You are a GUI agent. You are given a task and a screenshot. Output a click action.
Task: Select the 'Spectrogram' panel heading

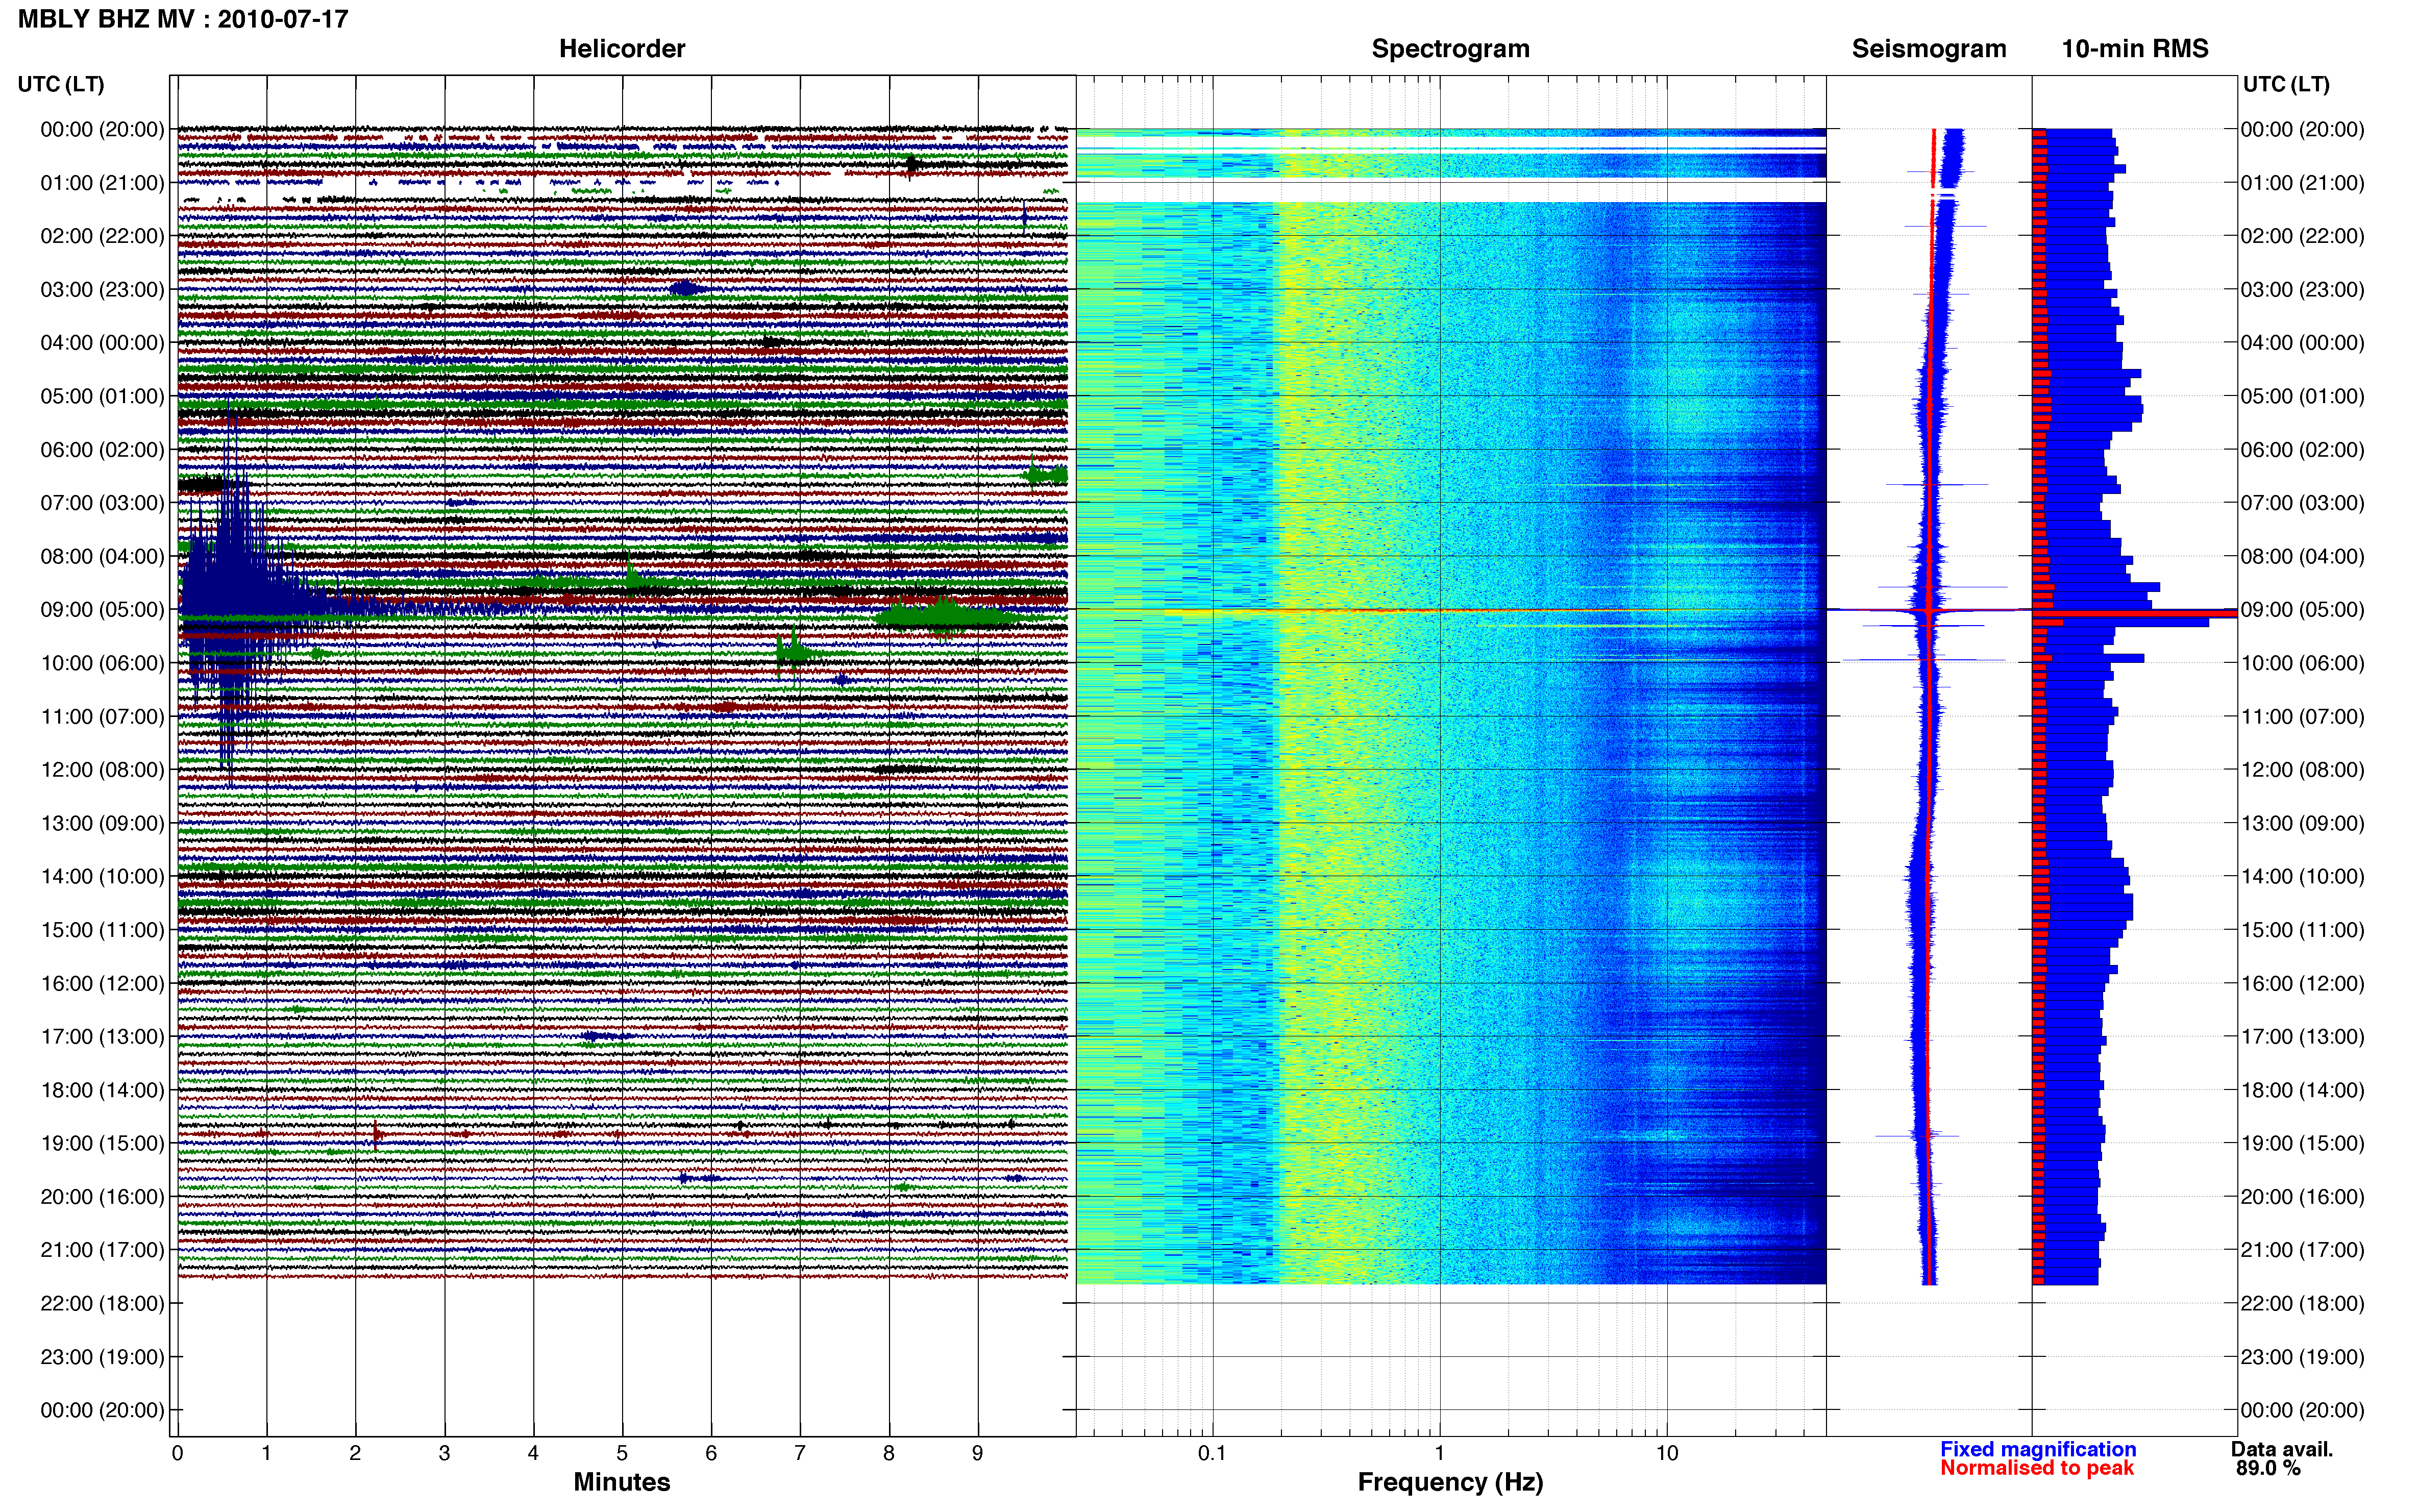(1450, 48)
